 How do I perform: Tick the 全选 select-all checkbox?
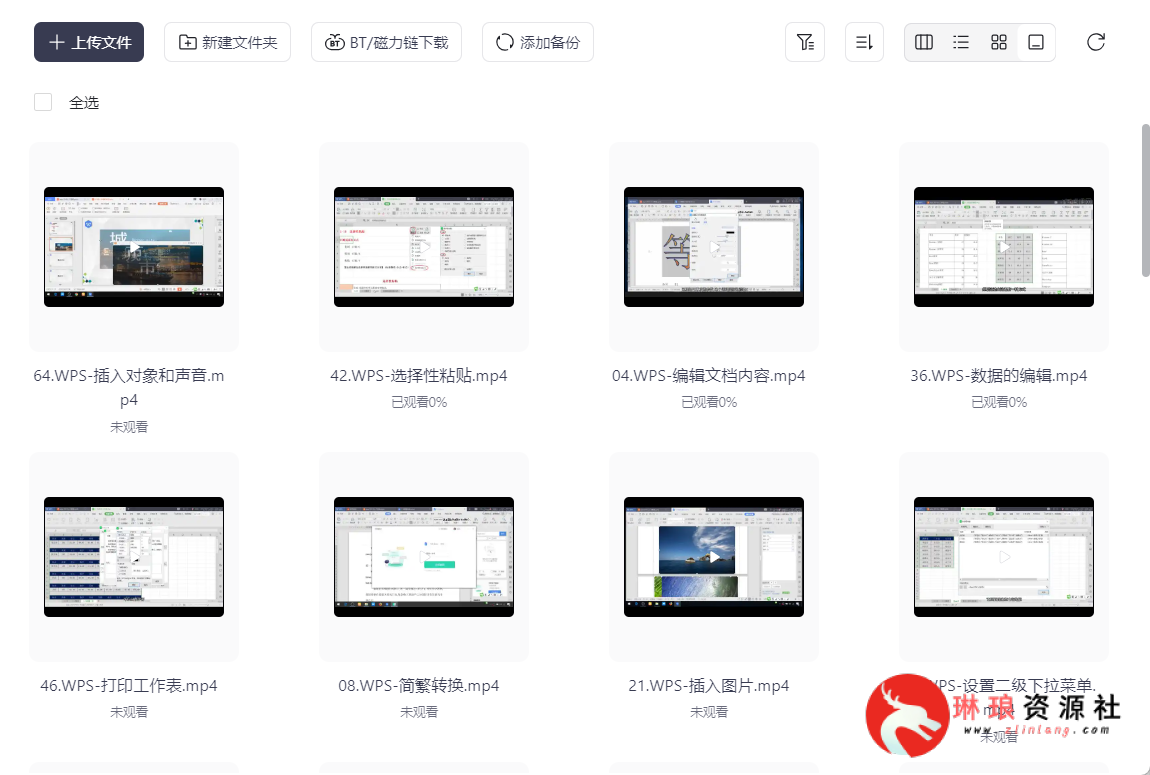pyautogui.click(x=43, y=102)
